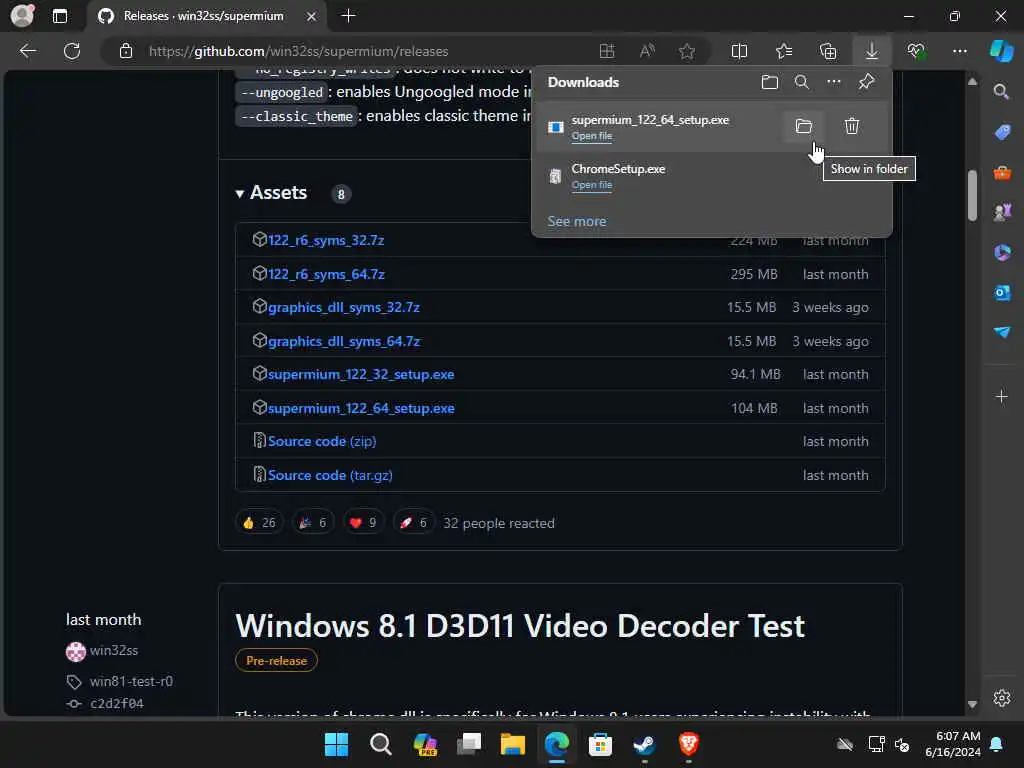Click See more in Downloads panel
The width and height of the screenshot is (1024, 768).
click(577, 221)
